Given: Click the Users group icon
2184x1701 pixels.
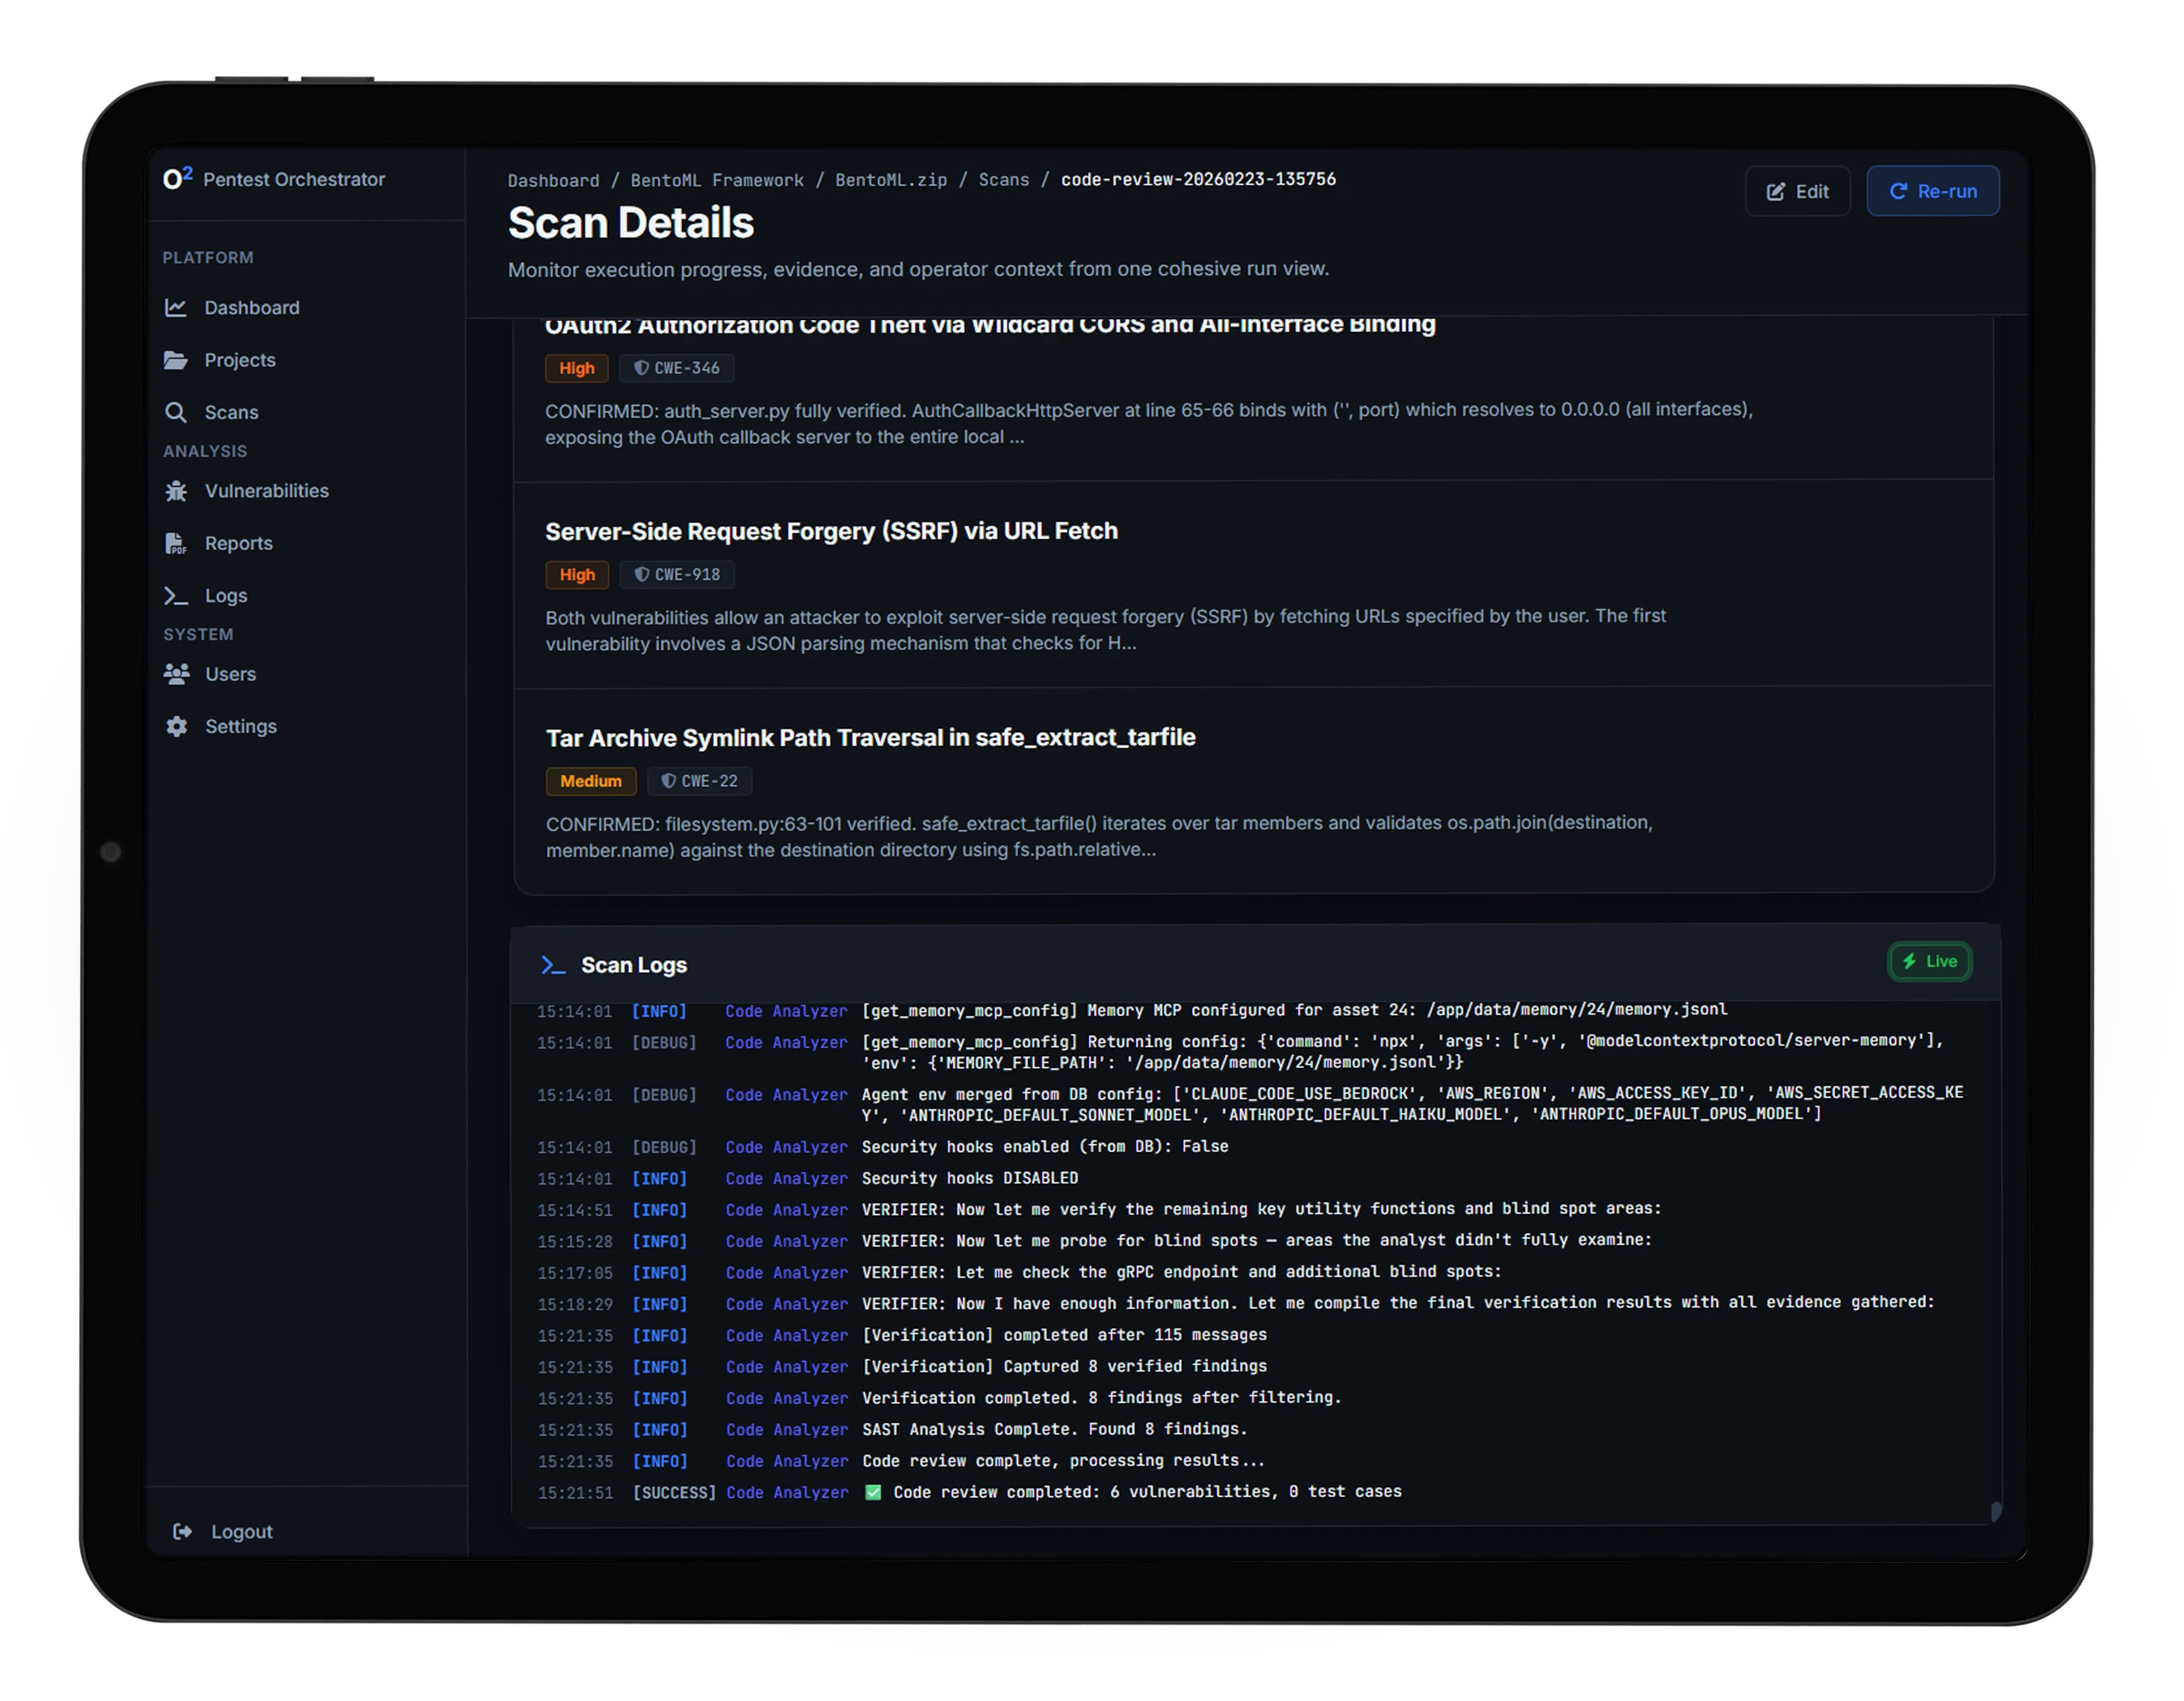Looking at the screenshot, I should click(177, 675).
